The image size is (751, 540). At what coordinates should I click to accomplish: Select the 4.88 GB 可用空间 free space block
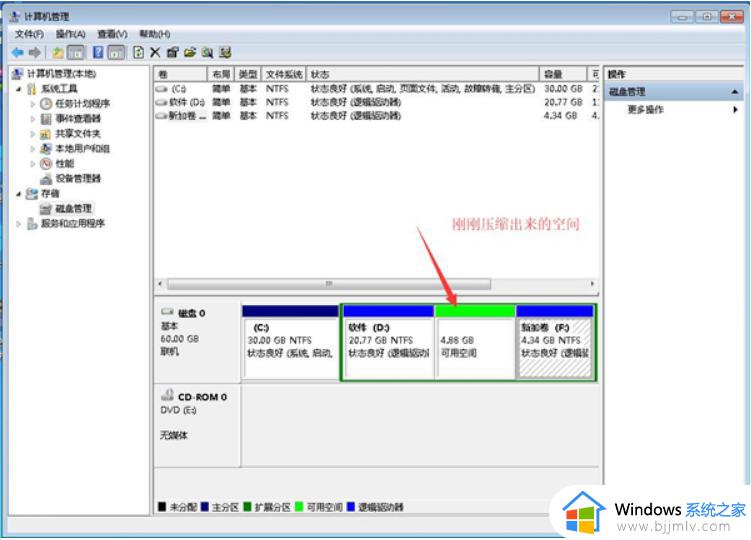[x=475, y=343]
